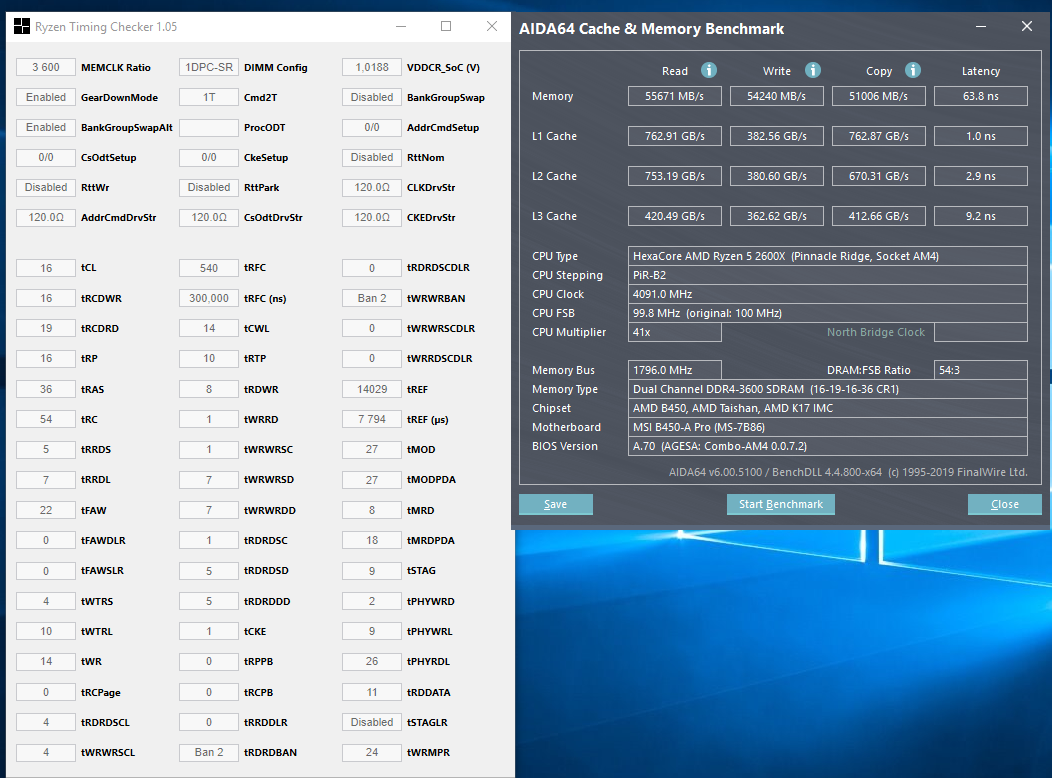
Task: Click the AddrCmdDrvStr 120.0Ω value
Action: (x=46, y=217)
